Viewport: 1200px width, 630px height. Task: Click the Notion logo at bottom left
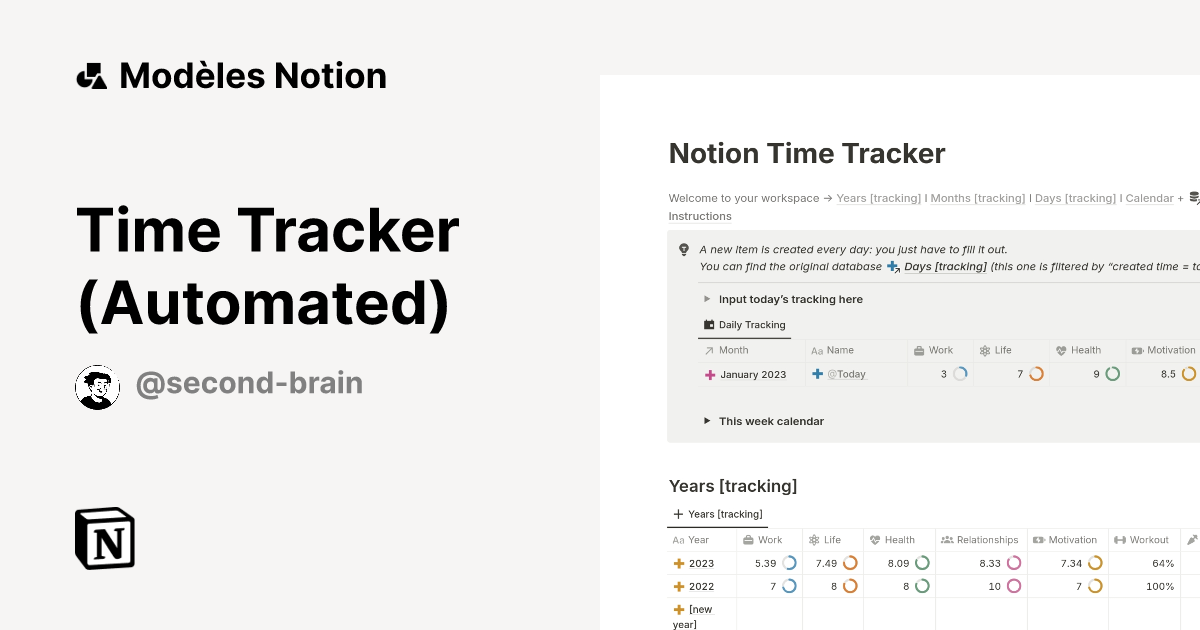click(x=104, y=538)
